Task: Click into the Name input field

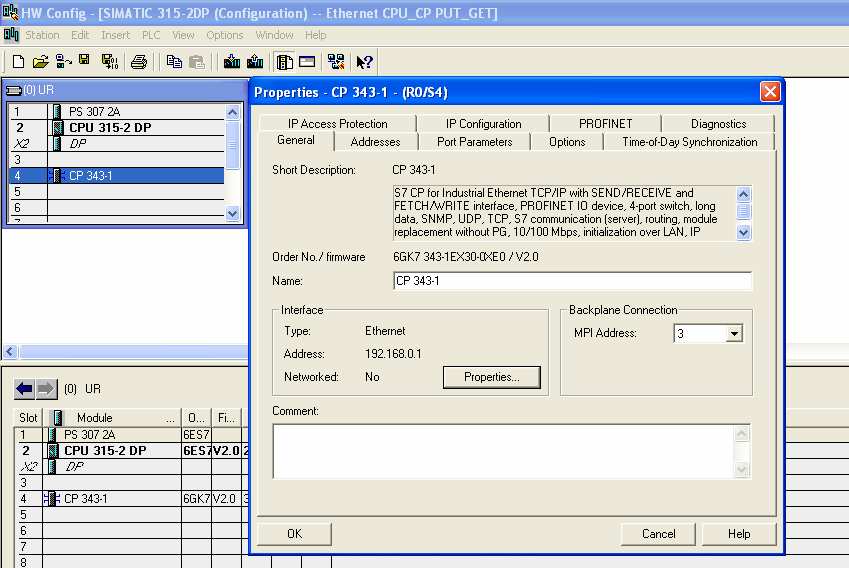Action: pyautogui.click(x=572, y=281)
